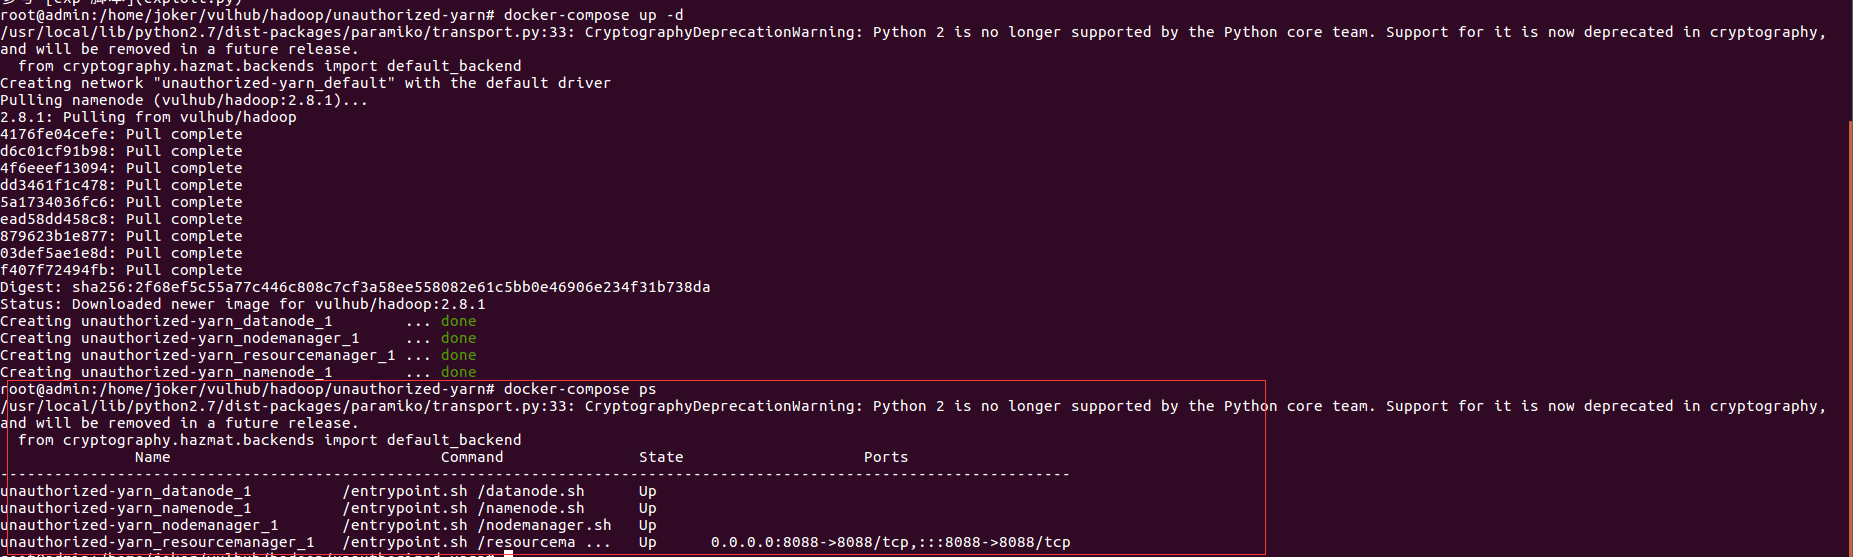Image resolution: width=1853 pixels, height=557 pixels.
Task: Click 'Status: Downloaded newer image' line
Action: tap(243, 304)
